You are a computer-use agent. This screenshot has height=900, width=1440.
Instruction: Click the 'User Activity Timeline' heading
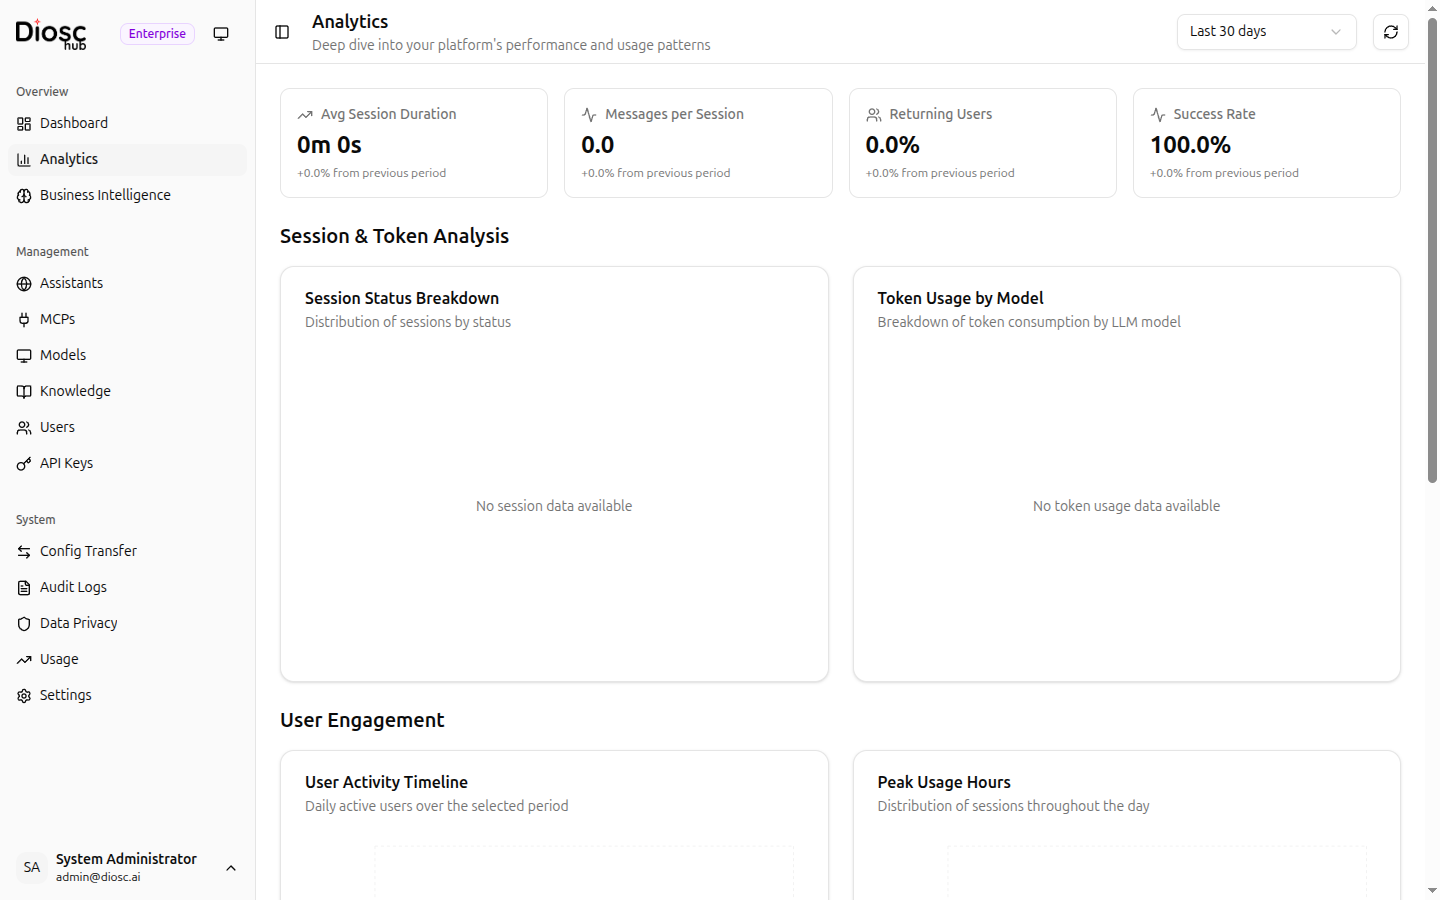tap(386, 782)
